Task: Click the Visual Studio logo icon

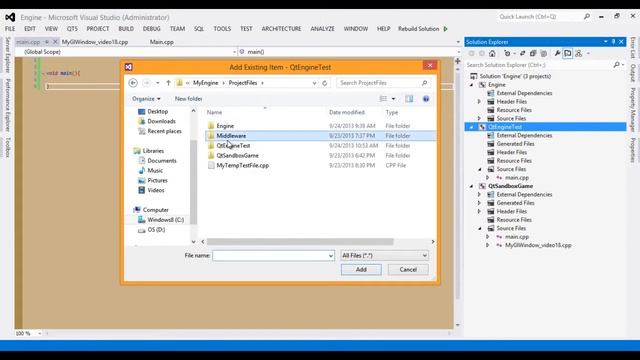Action: [10, 18]
